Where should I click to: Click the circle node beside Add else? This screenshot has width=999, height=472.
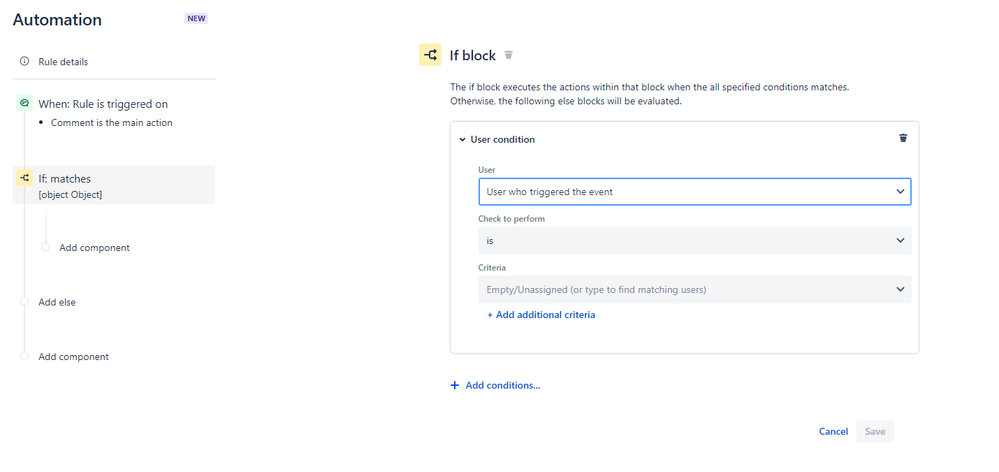tap(24, 302)
